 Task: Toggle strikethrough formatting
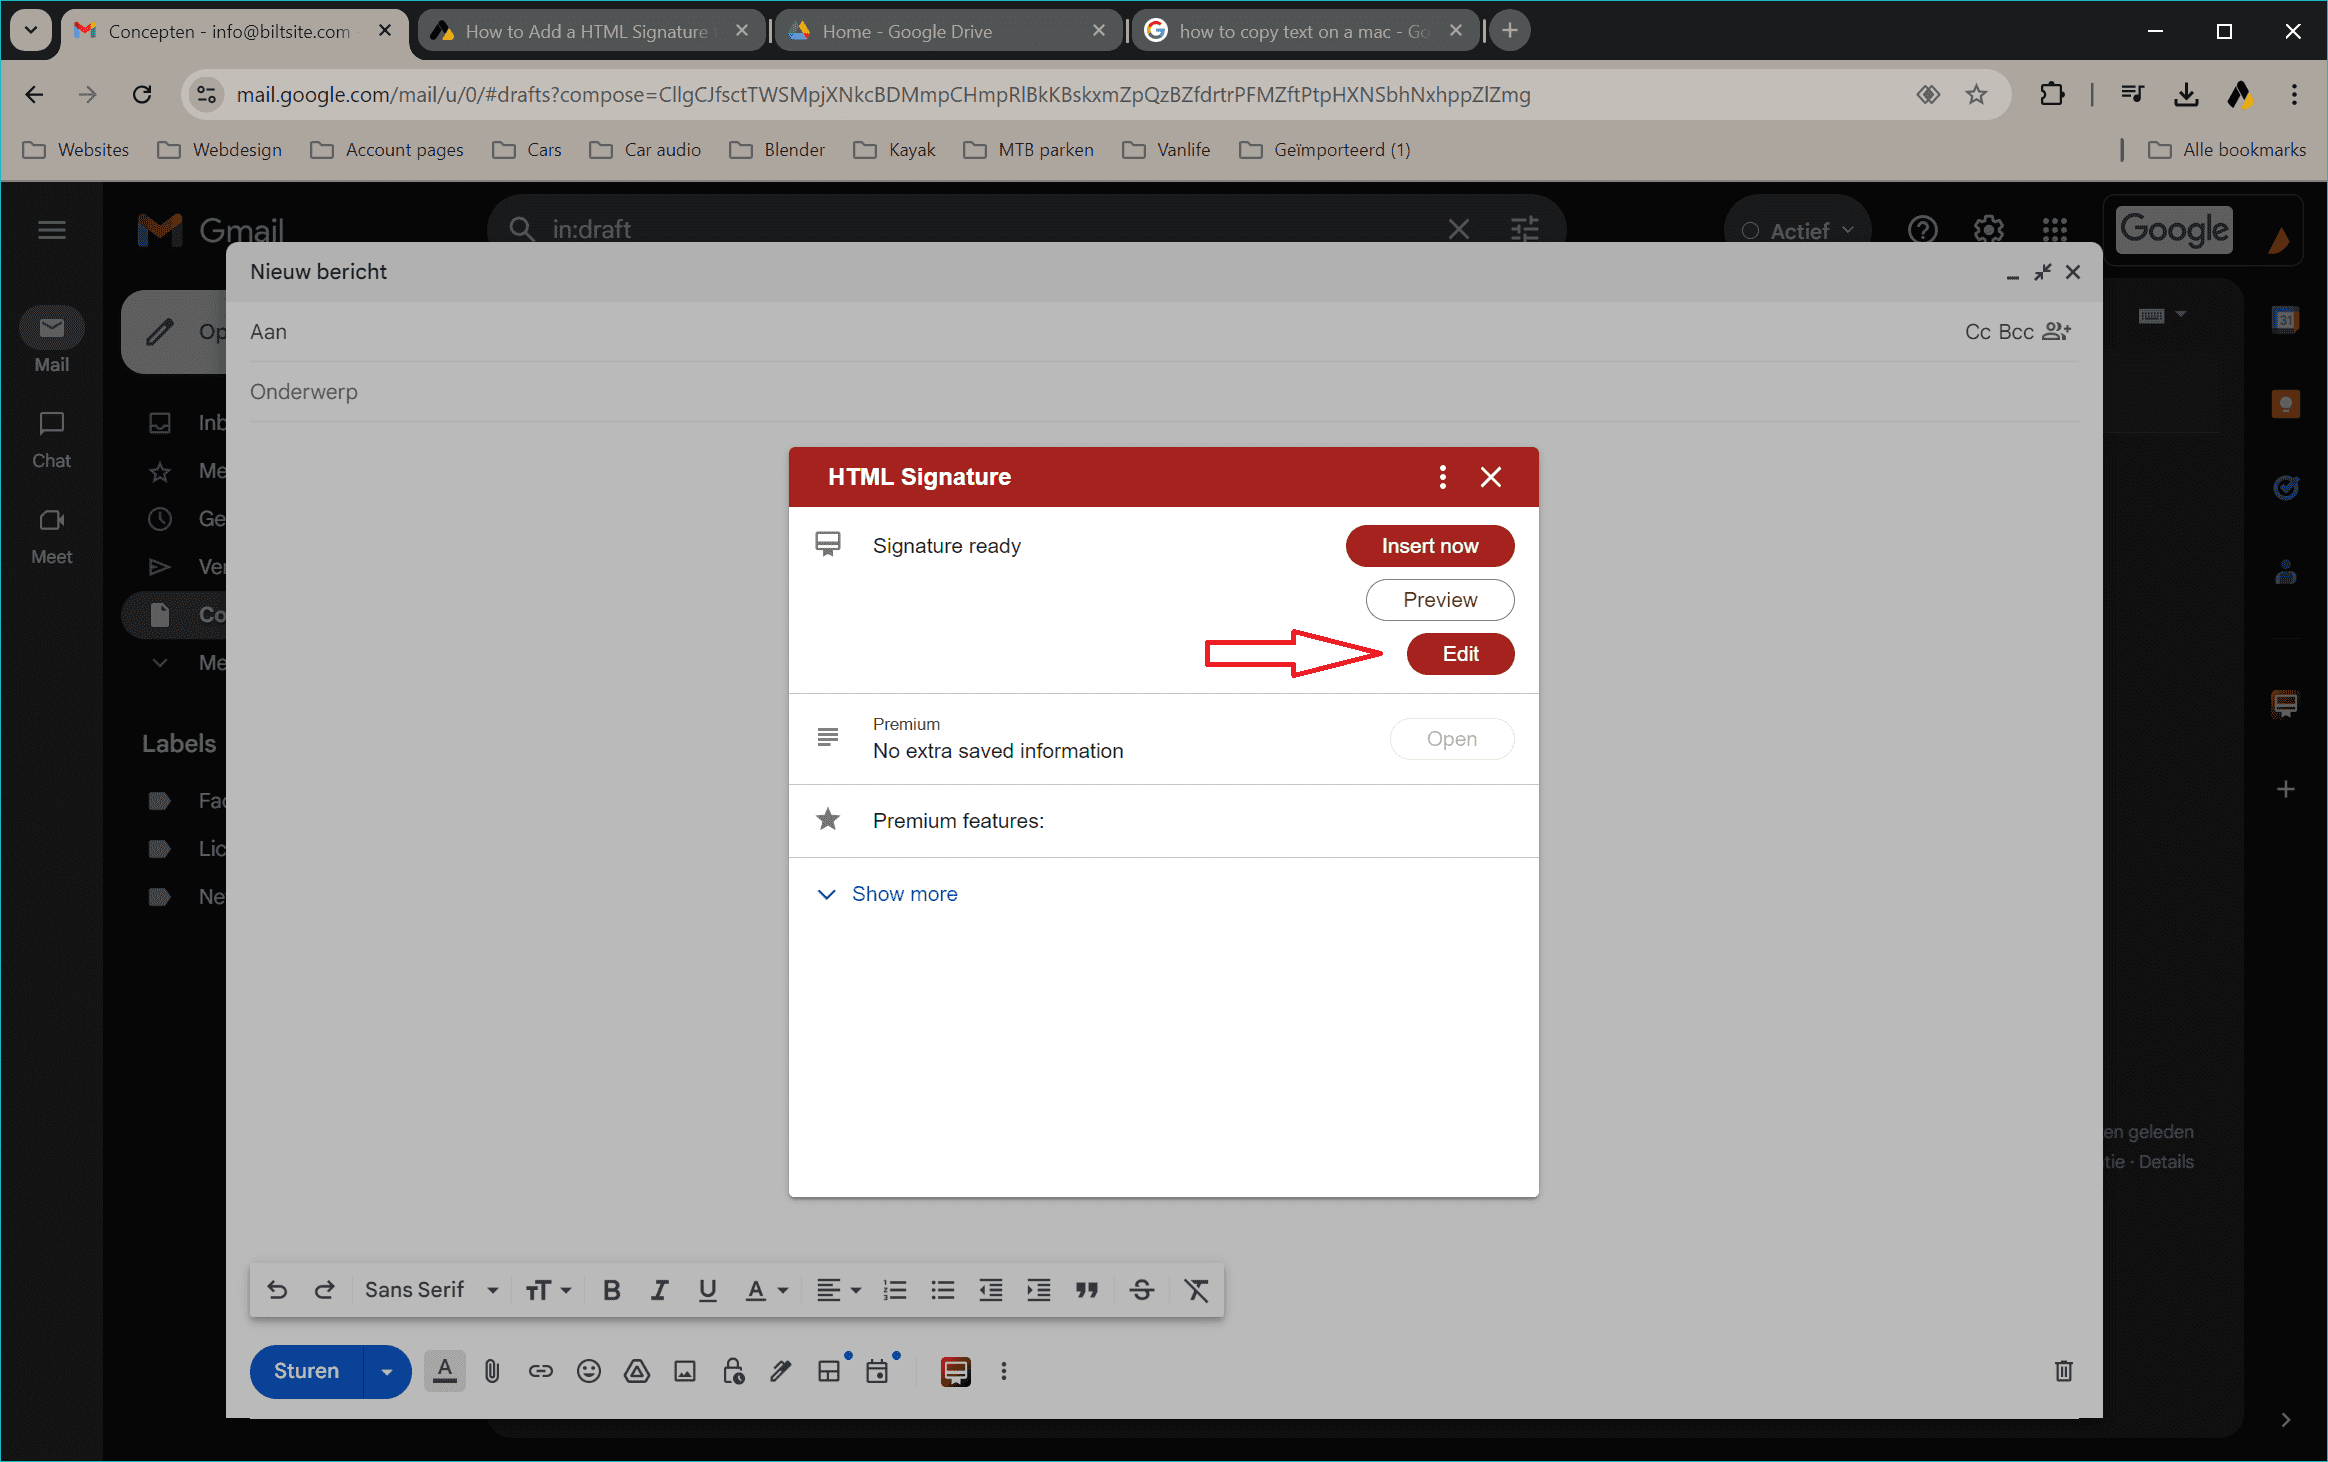click(1141, 1290)
